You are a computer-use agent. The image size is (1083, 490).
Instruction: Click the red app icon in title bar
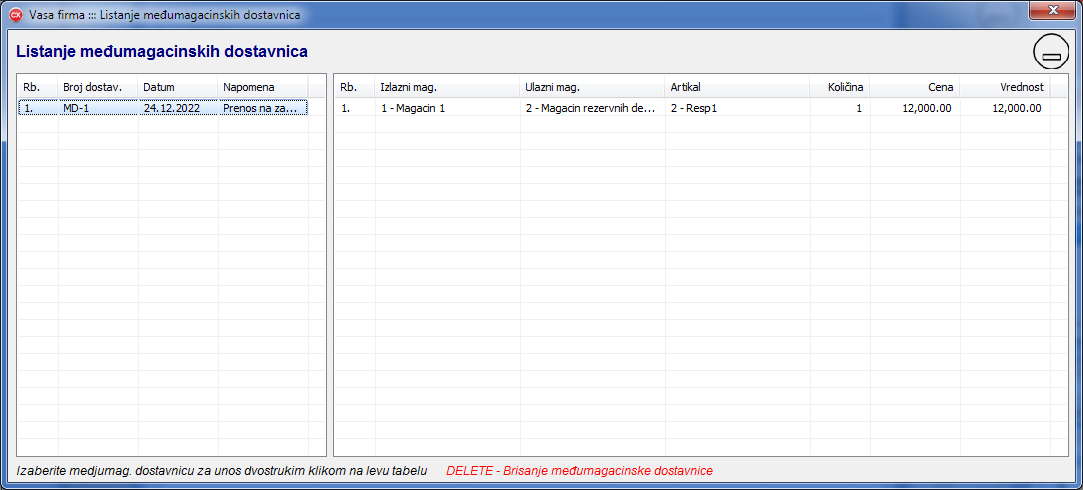tap(17, 15)
